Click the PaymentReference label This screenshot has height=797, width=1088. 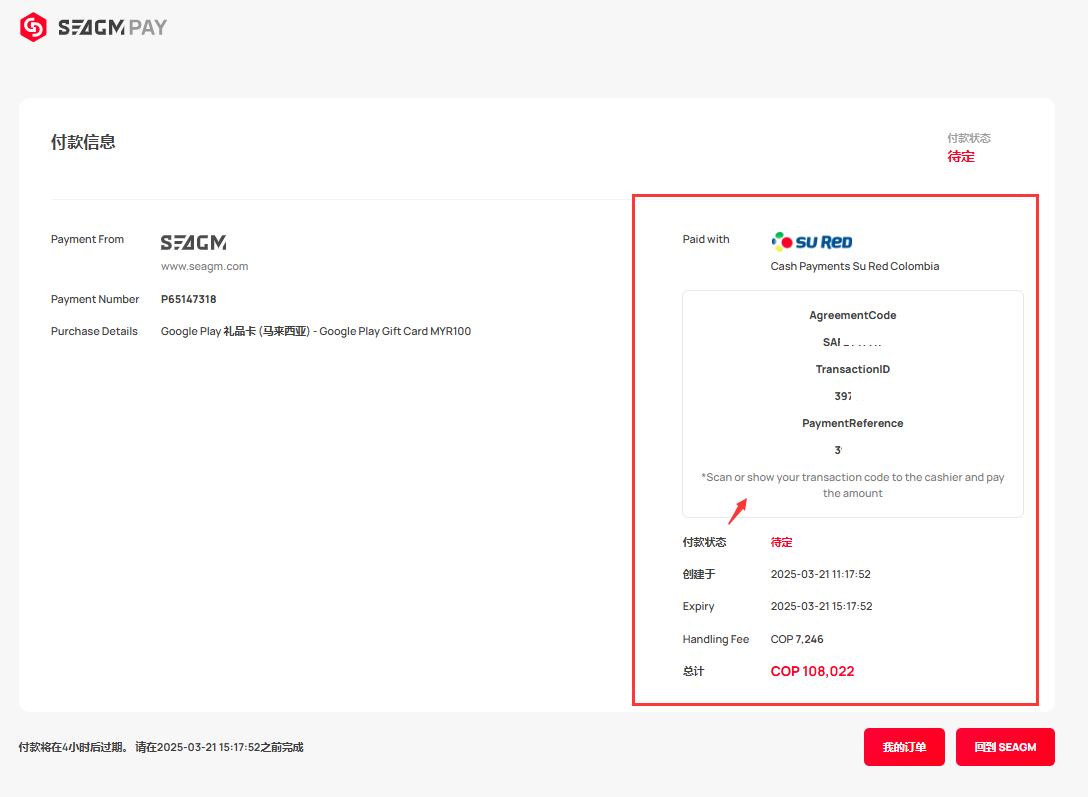[x=853, y=423]
